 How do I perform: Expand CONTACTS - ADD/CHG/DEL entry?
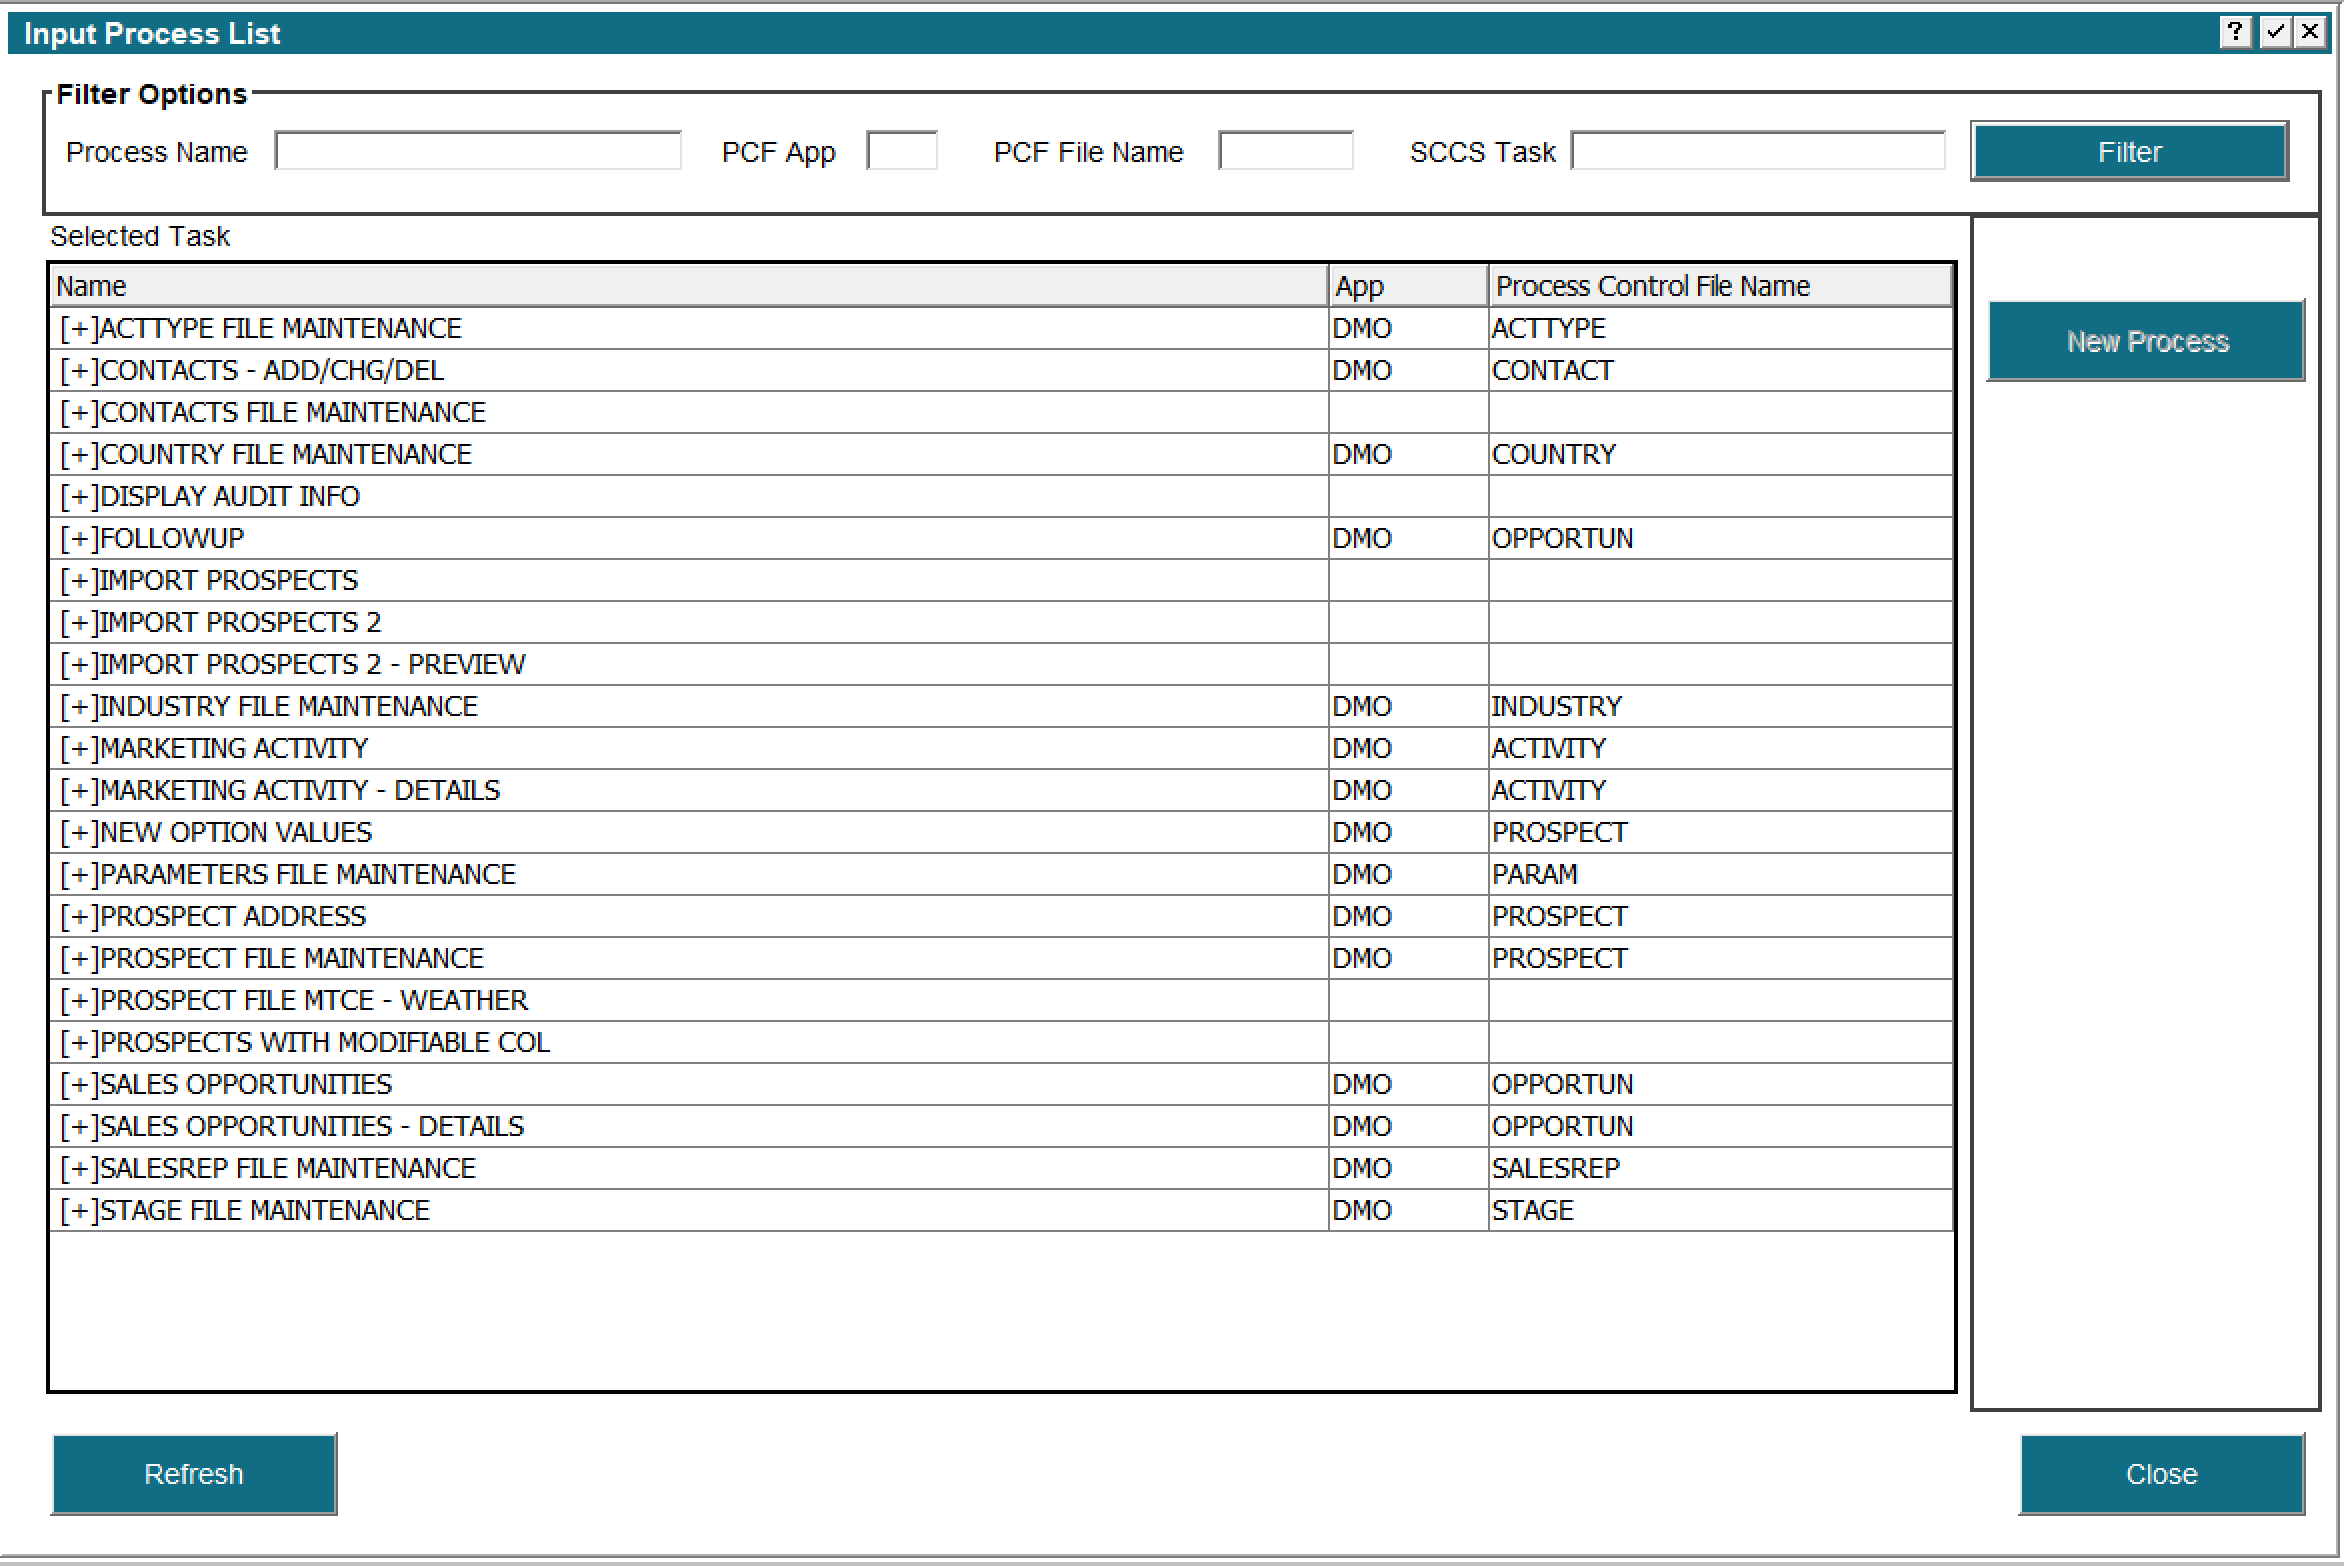pos(78,369)
